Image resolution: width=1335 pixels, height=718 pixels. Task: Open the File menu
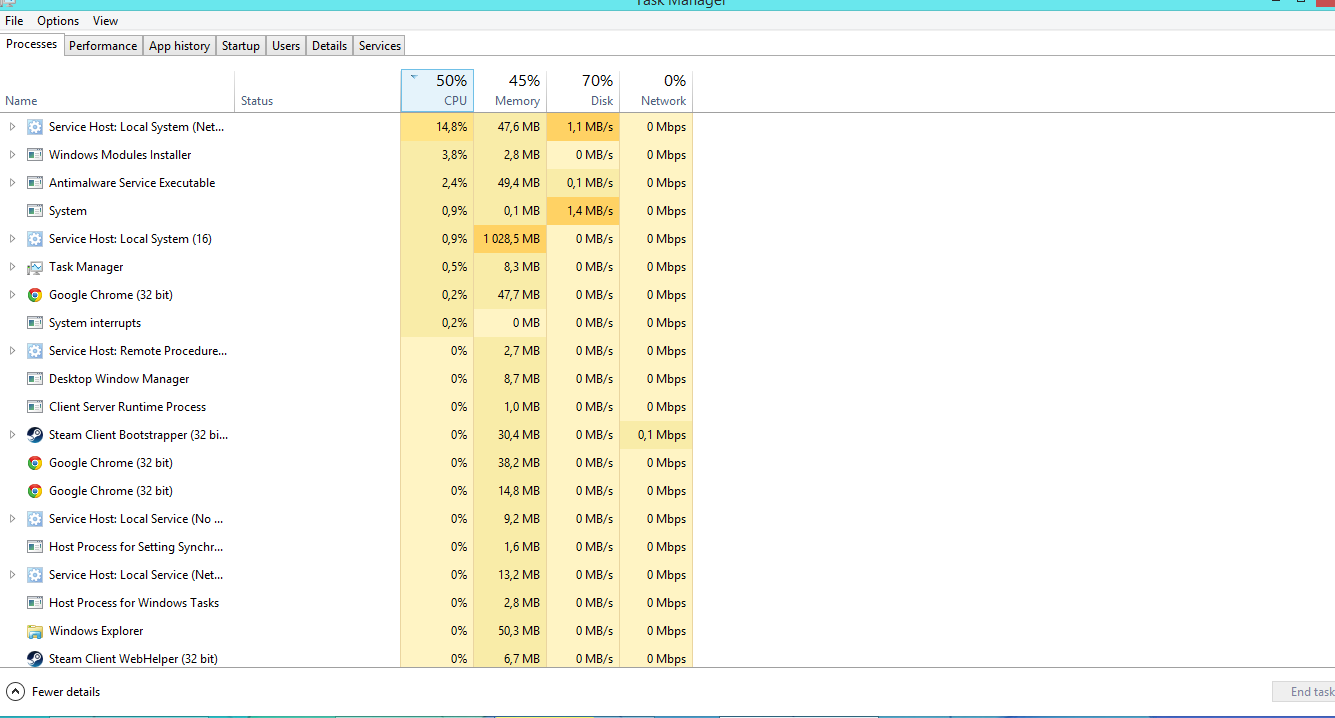[14, 21]
